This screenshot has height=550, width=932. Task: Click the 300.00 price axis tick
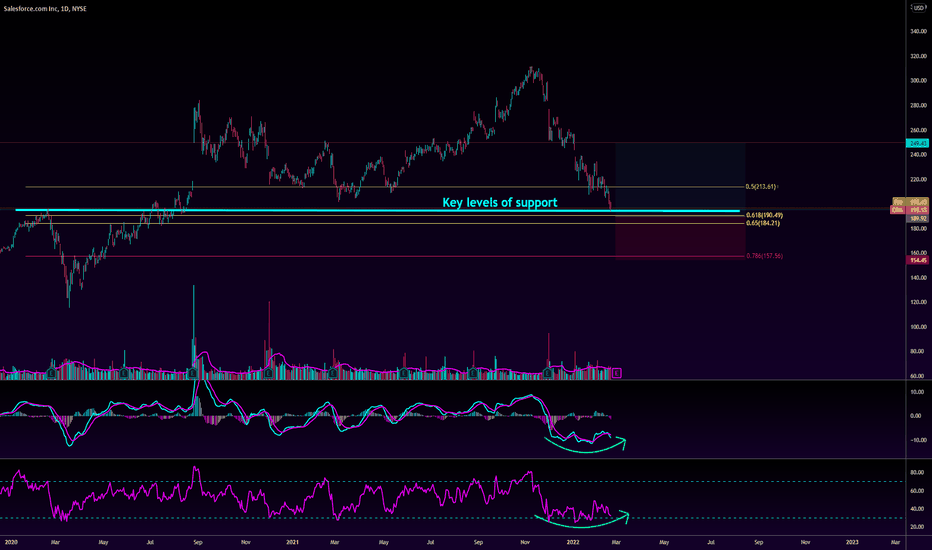point(919,81)
